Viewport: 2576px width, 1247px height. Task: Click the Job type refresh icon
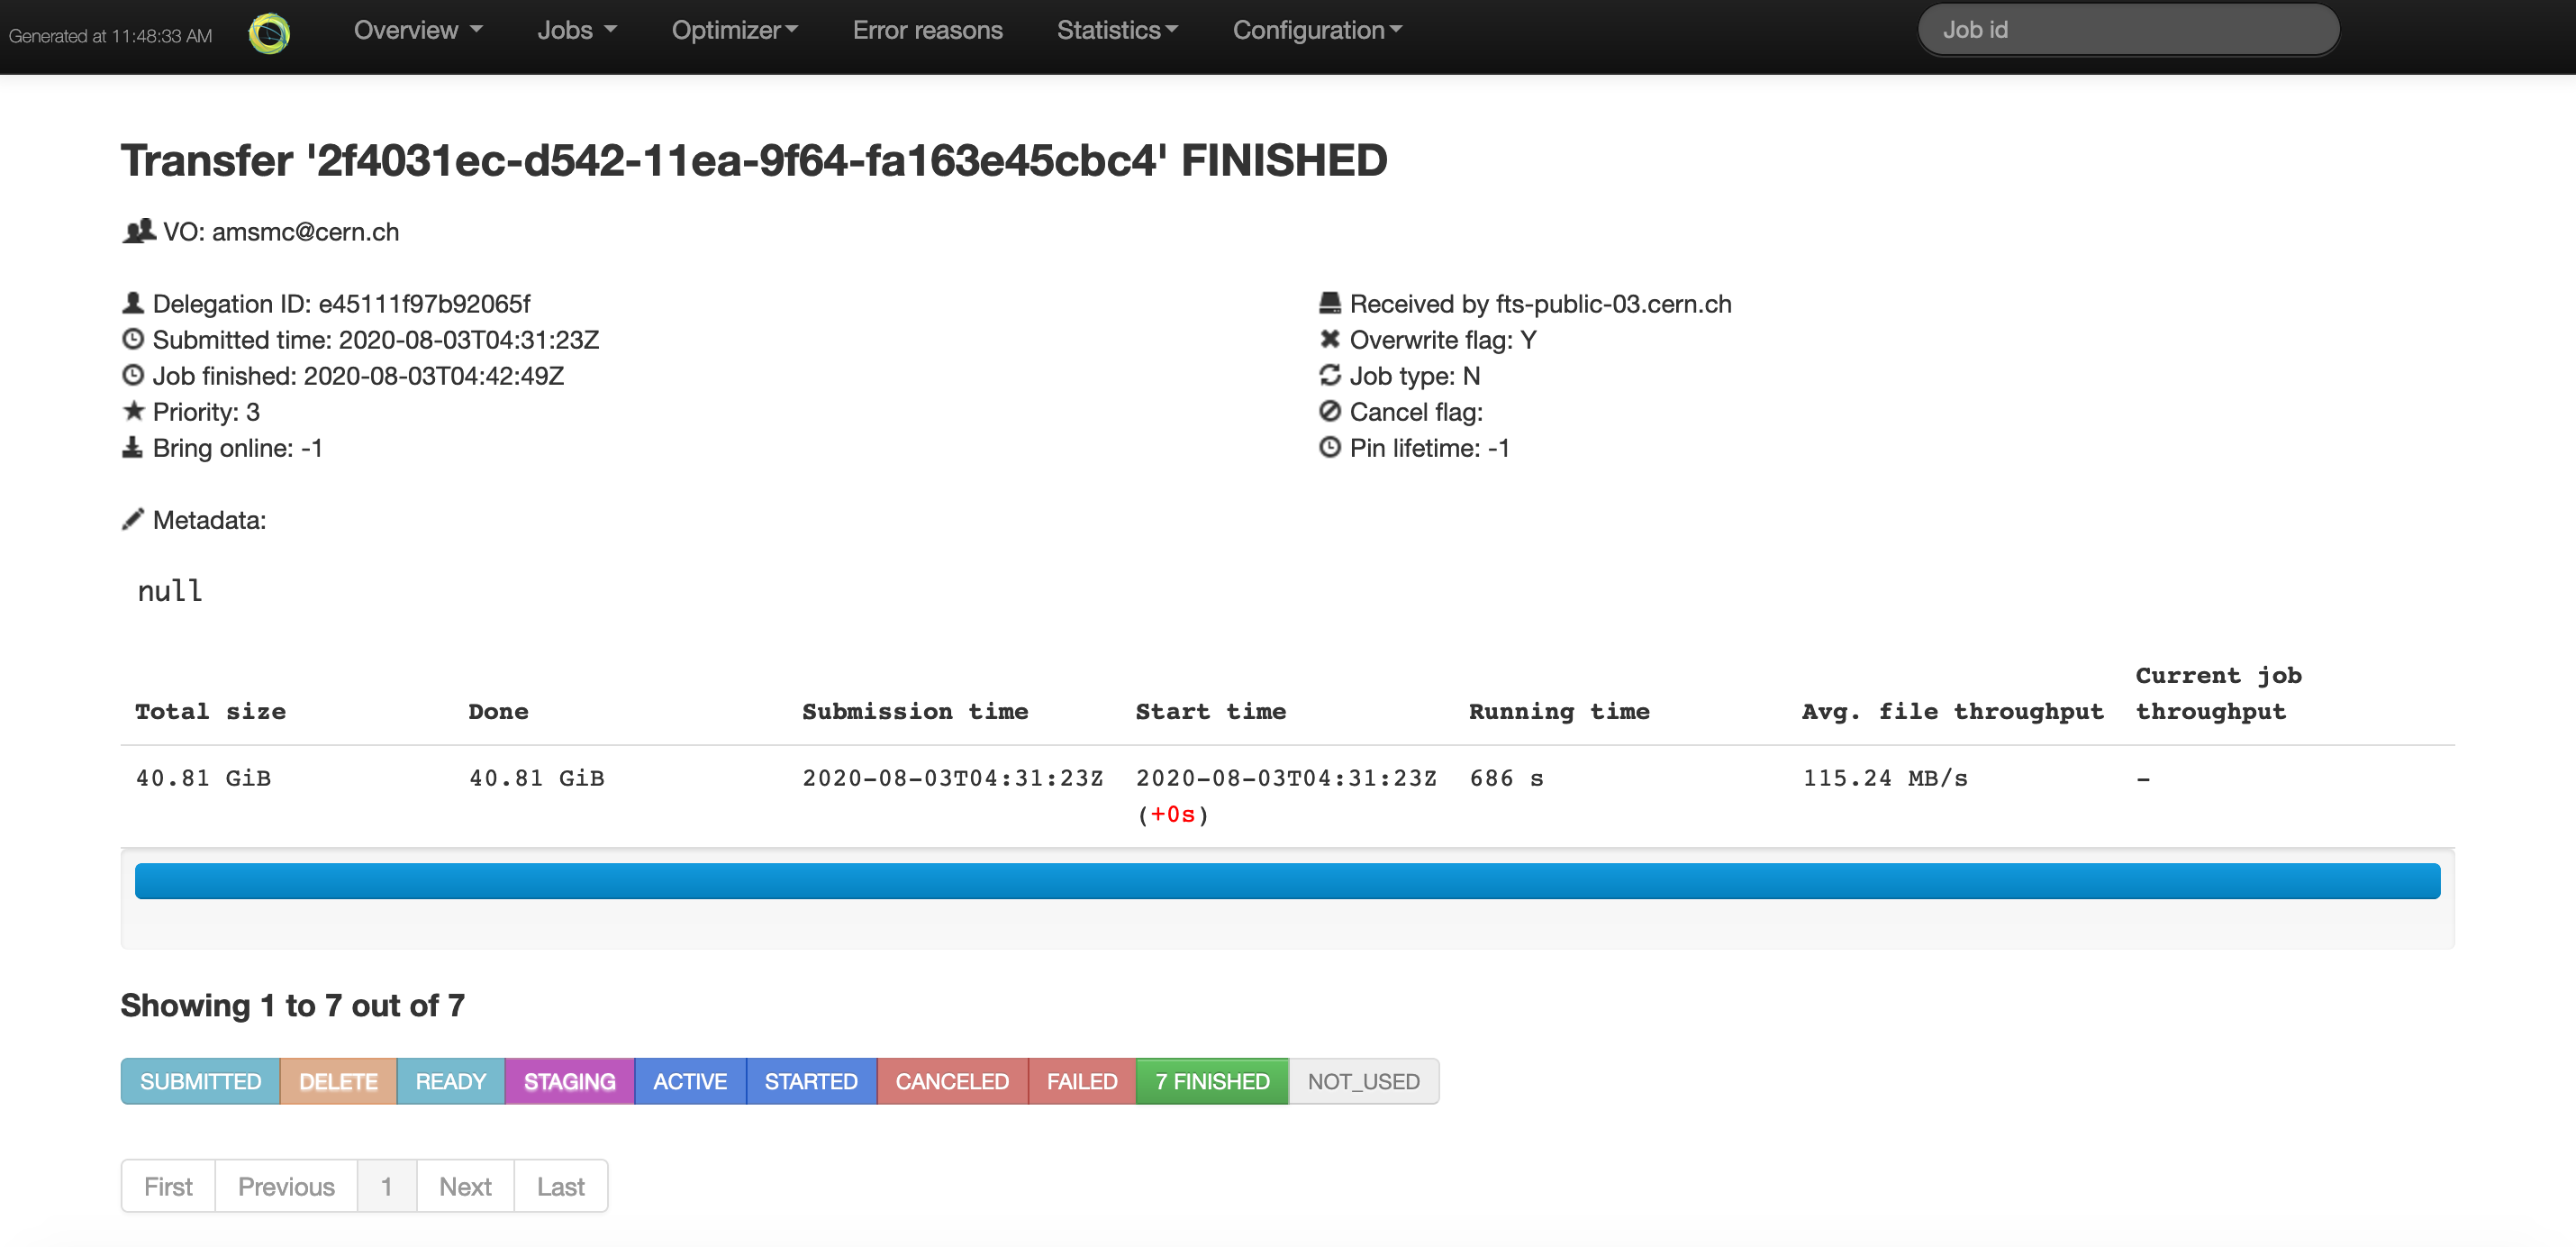coord(1329,375)
